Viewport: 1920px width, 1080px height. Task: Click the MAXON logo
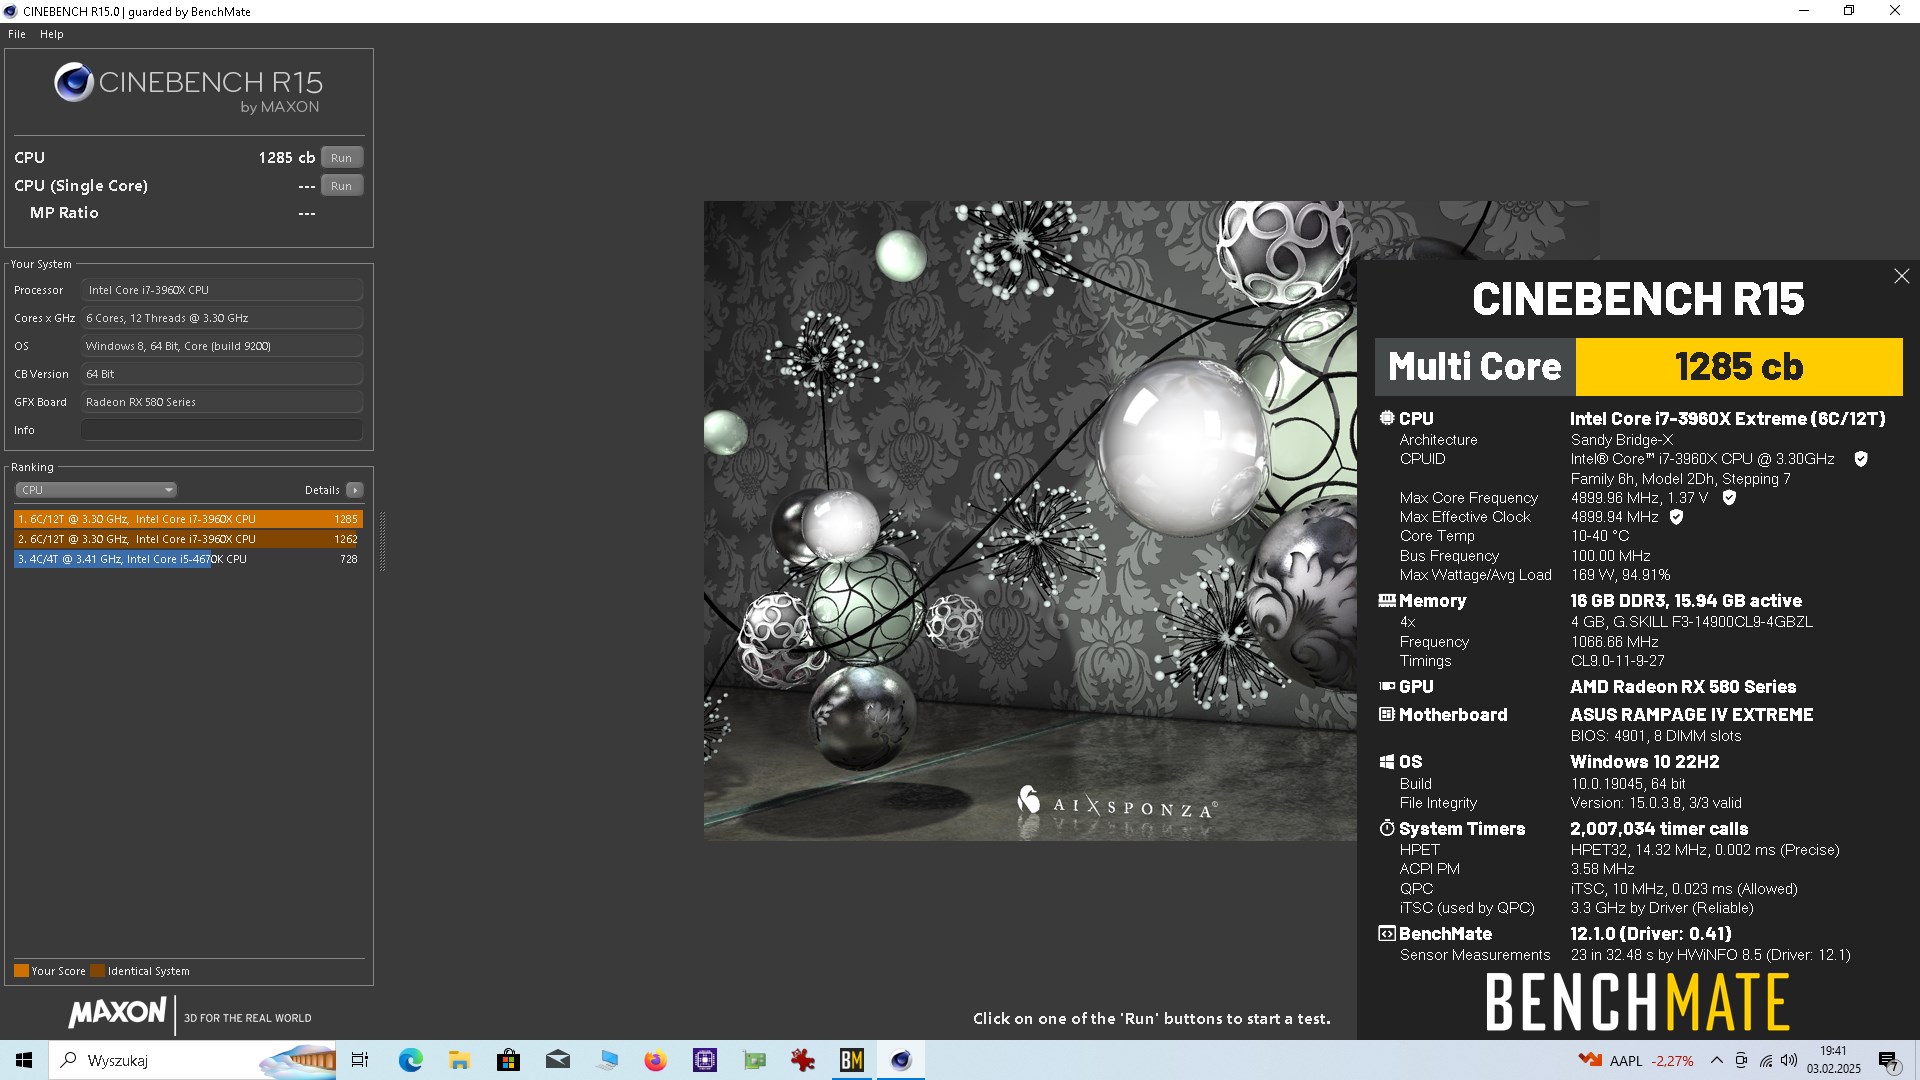coord(117,1013)
